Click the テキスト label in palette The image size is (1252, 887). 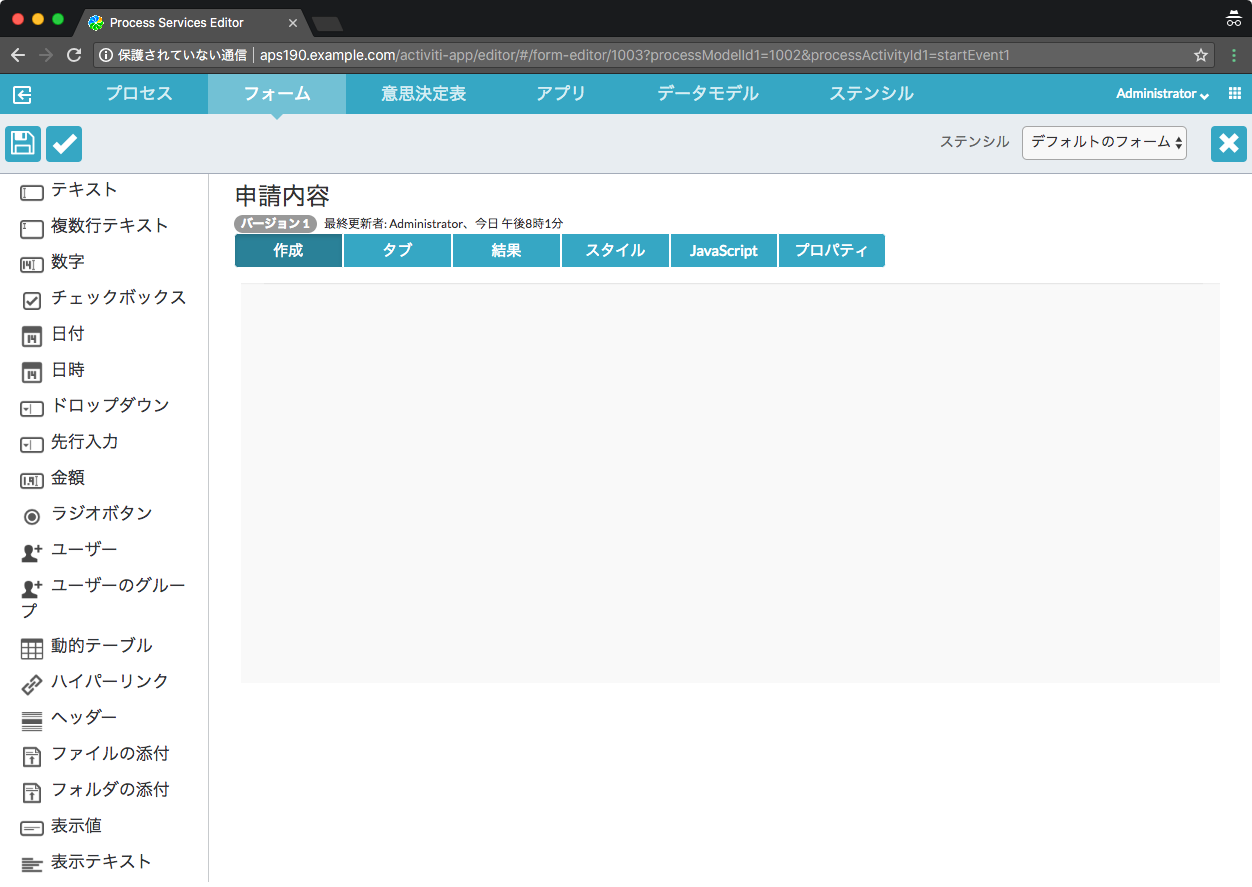click(85, 190)
